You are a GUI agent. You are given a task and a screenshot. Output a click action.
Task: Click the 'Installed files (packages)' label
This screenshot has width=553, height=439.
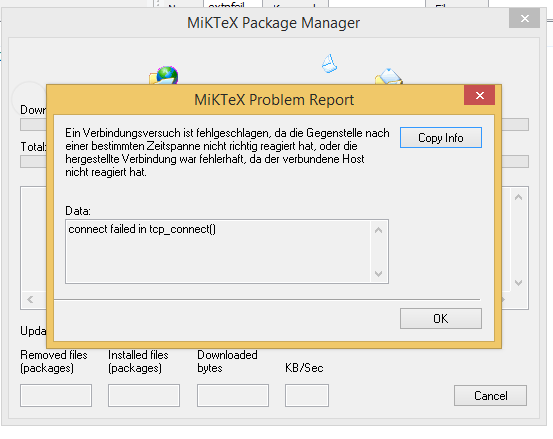pyautogui.click(x=138, y=361)
